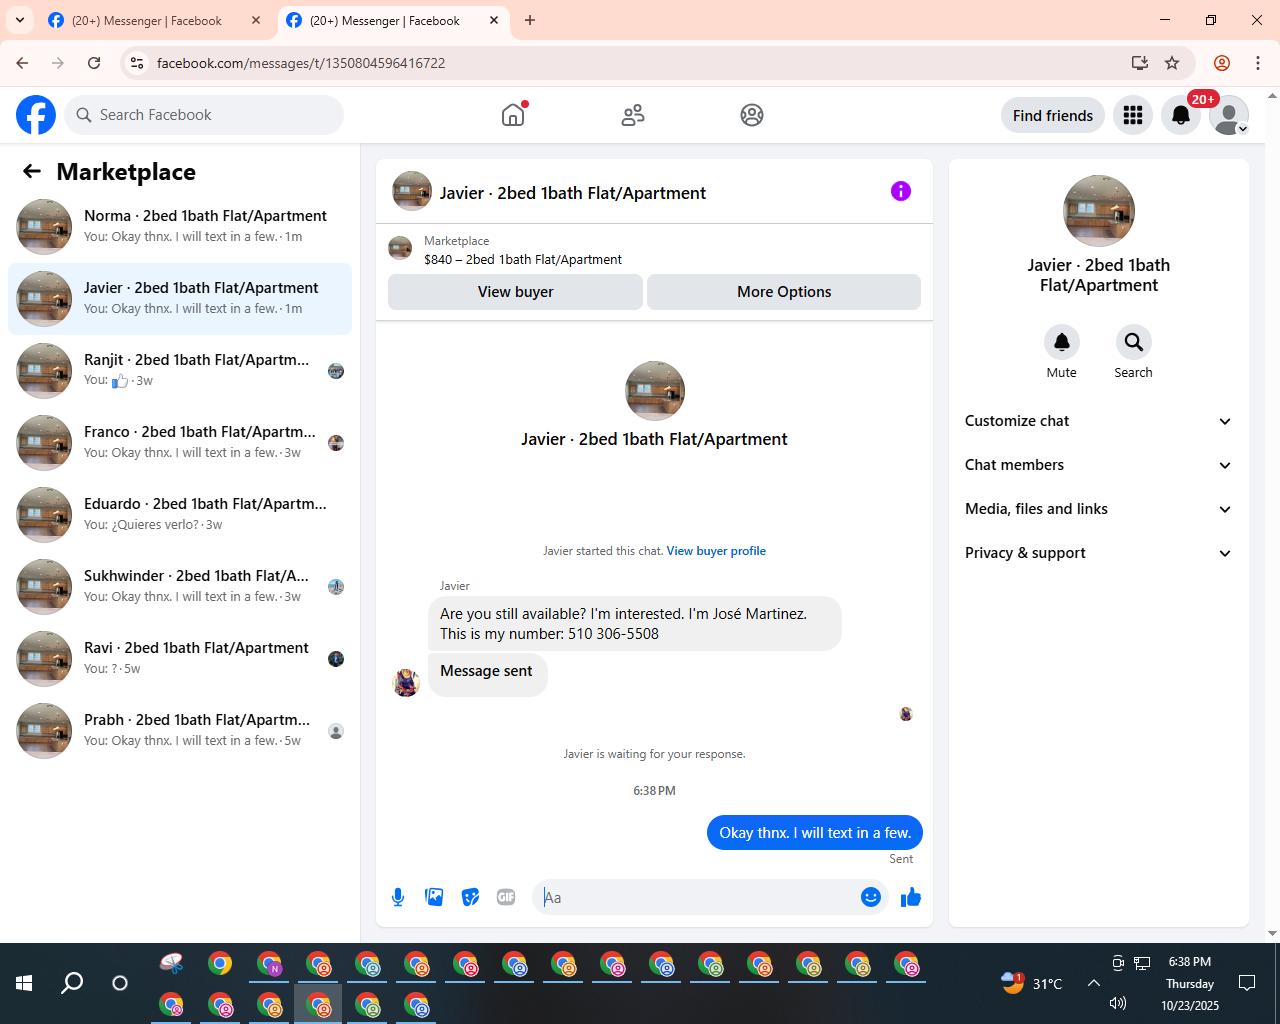Send a thumbs-up like

[x=911, y=897]
